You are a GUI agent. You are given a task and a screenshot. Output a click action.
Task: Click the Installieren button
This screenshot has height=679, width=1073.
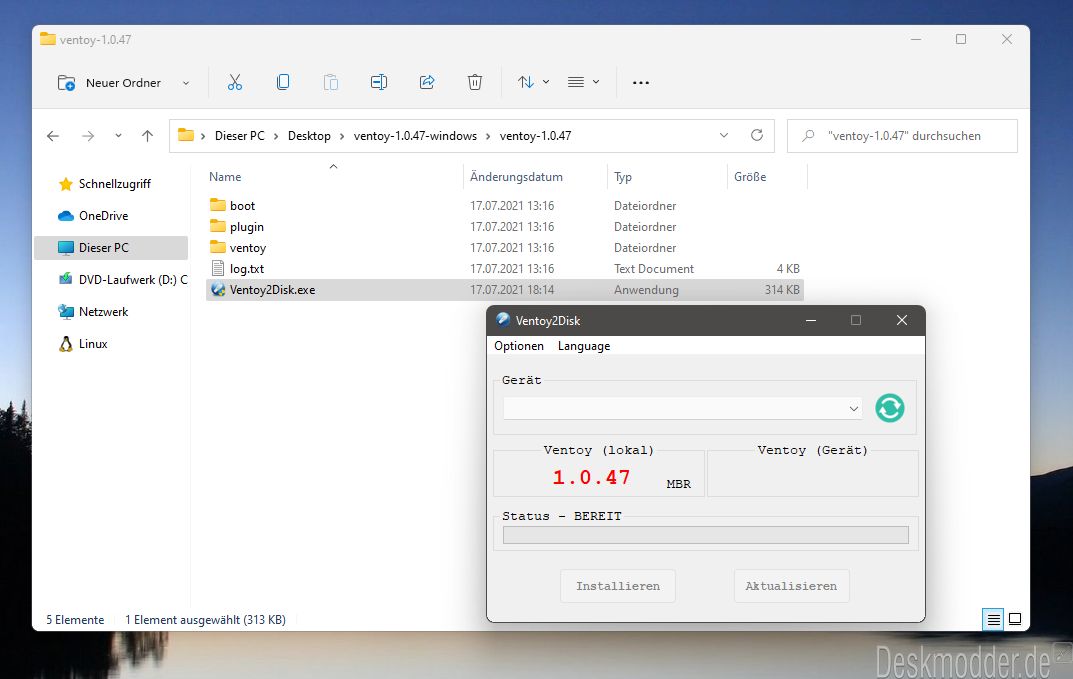(x=618, y=586)
